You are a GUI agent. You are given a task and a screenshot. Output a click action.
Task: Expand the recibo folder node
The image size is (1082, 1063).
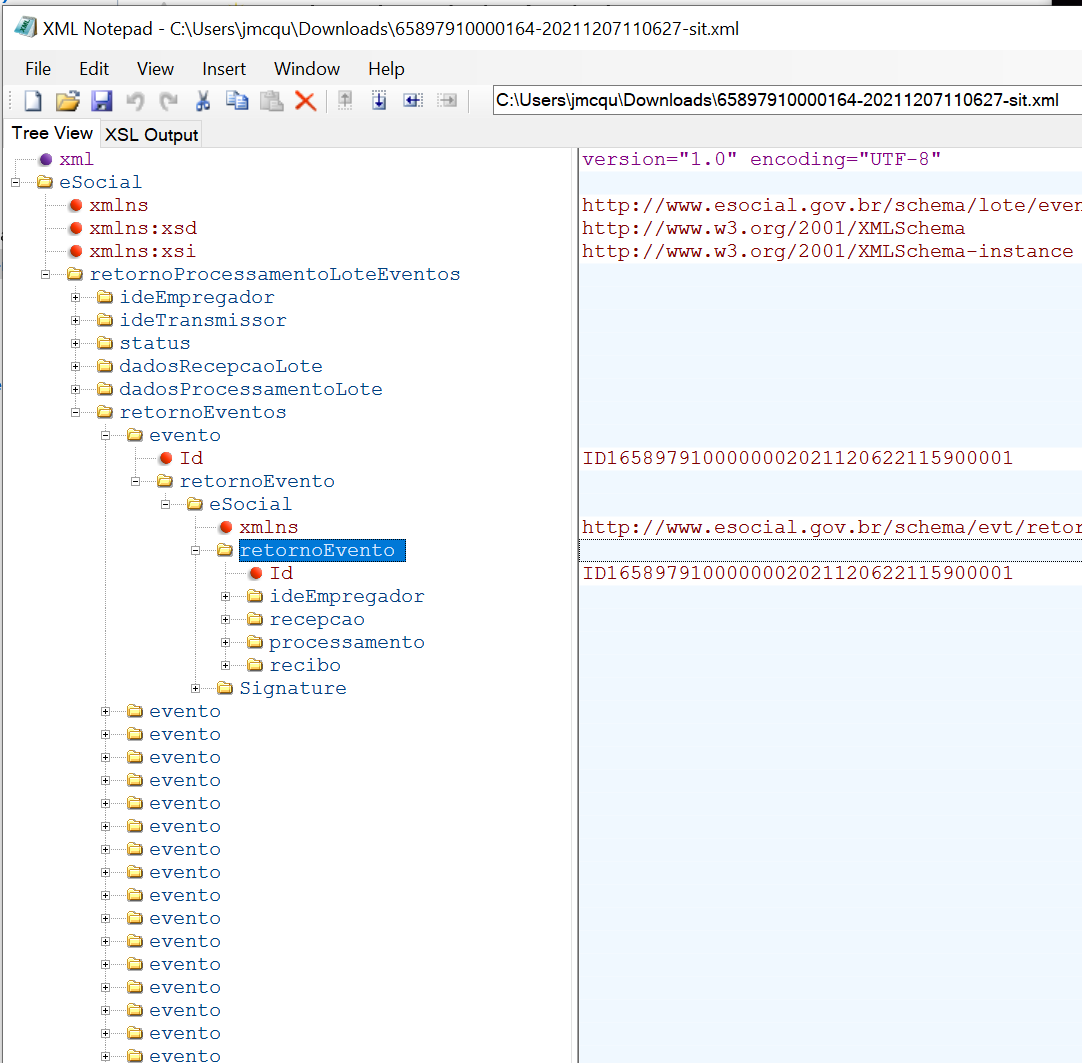pos(226,665)
